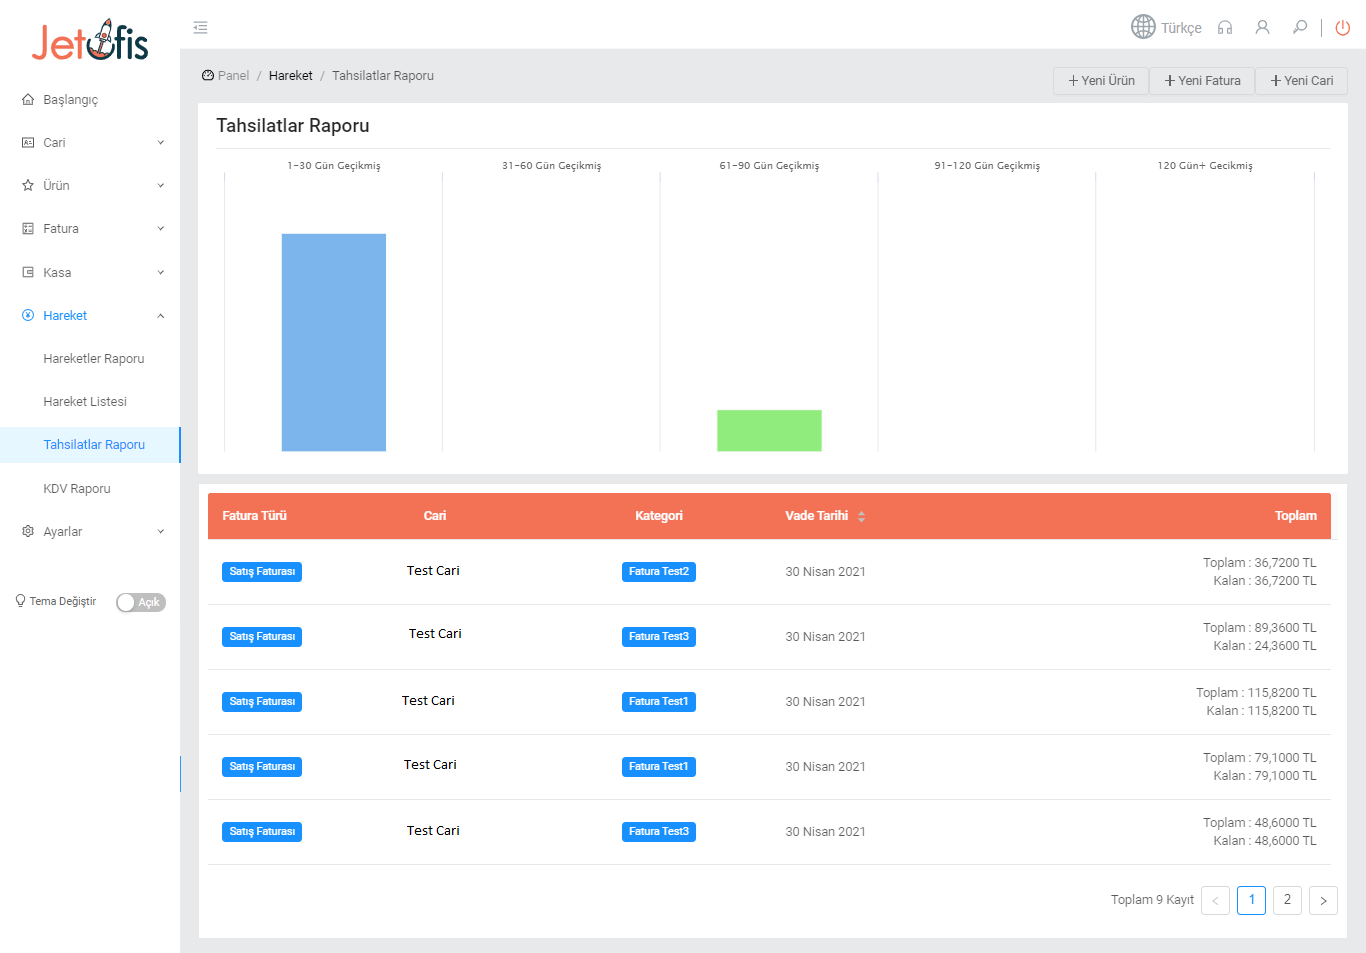Toggle the Açık theme switch
Image resolution: width=1366 pixels, height=953 pixels.
coord(140,602)
